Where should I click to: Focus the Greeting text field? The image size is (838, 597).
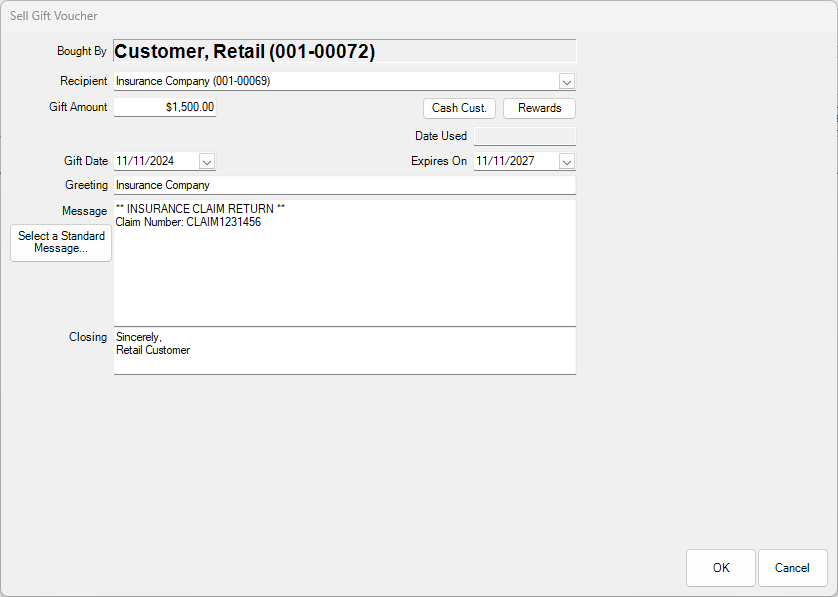pos(345,185)
